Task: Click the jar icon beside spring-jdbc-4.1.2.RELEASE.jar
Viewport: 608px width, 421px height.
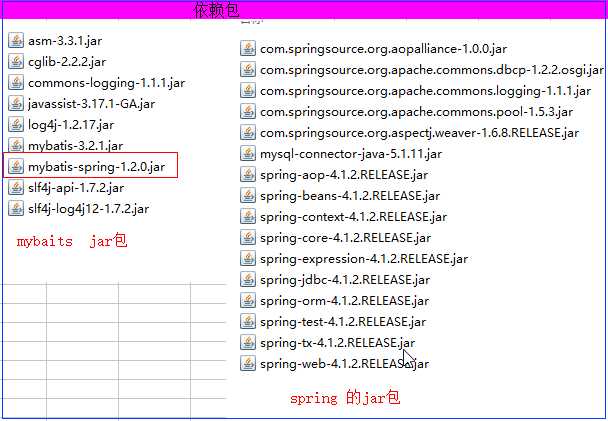Action: click(x=248, y=279)
